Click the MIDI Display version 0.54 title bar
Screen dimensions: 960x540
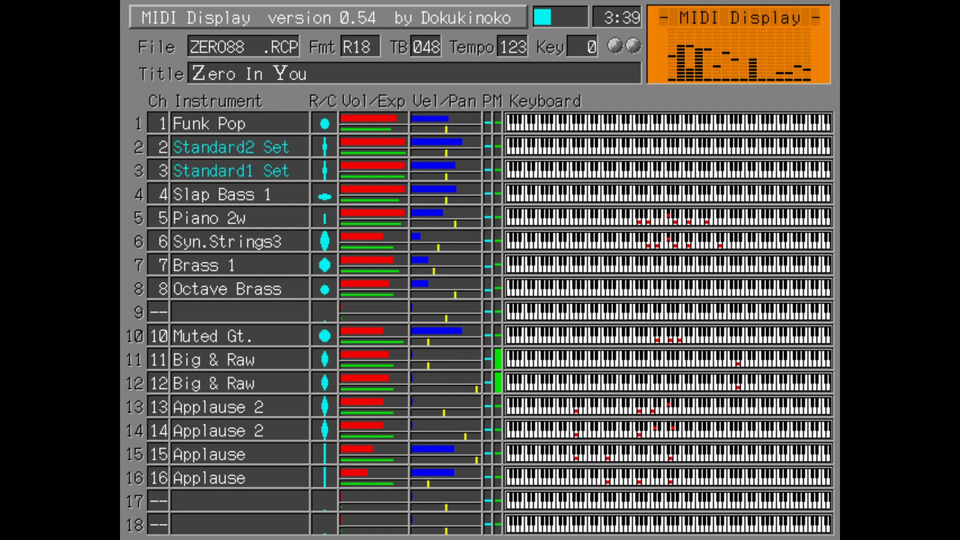[326, 17]
